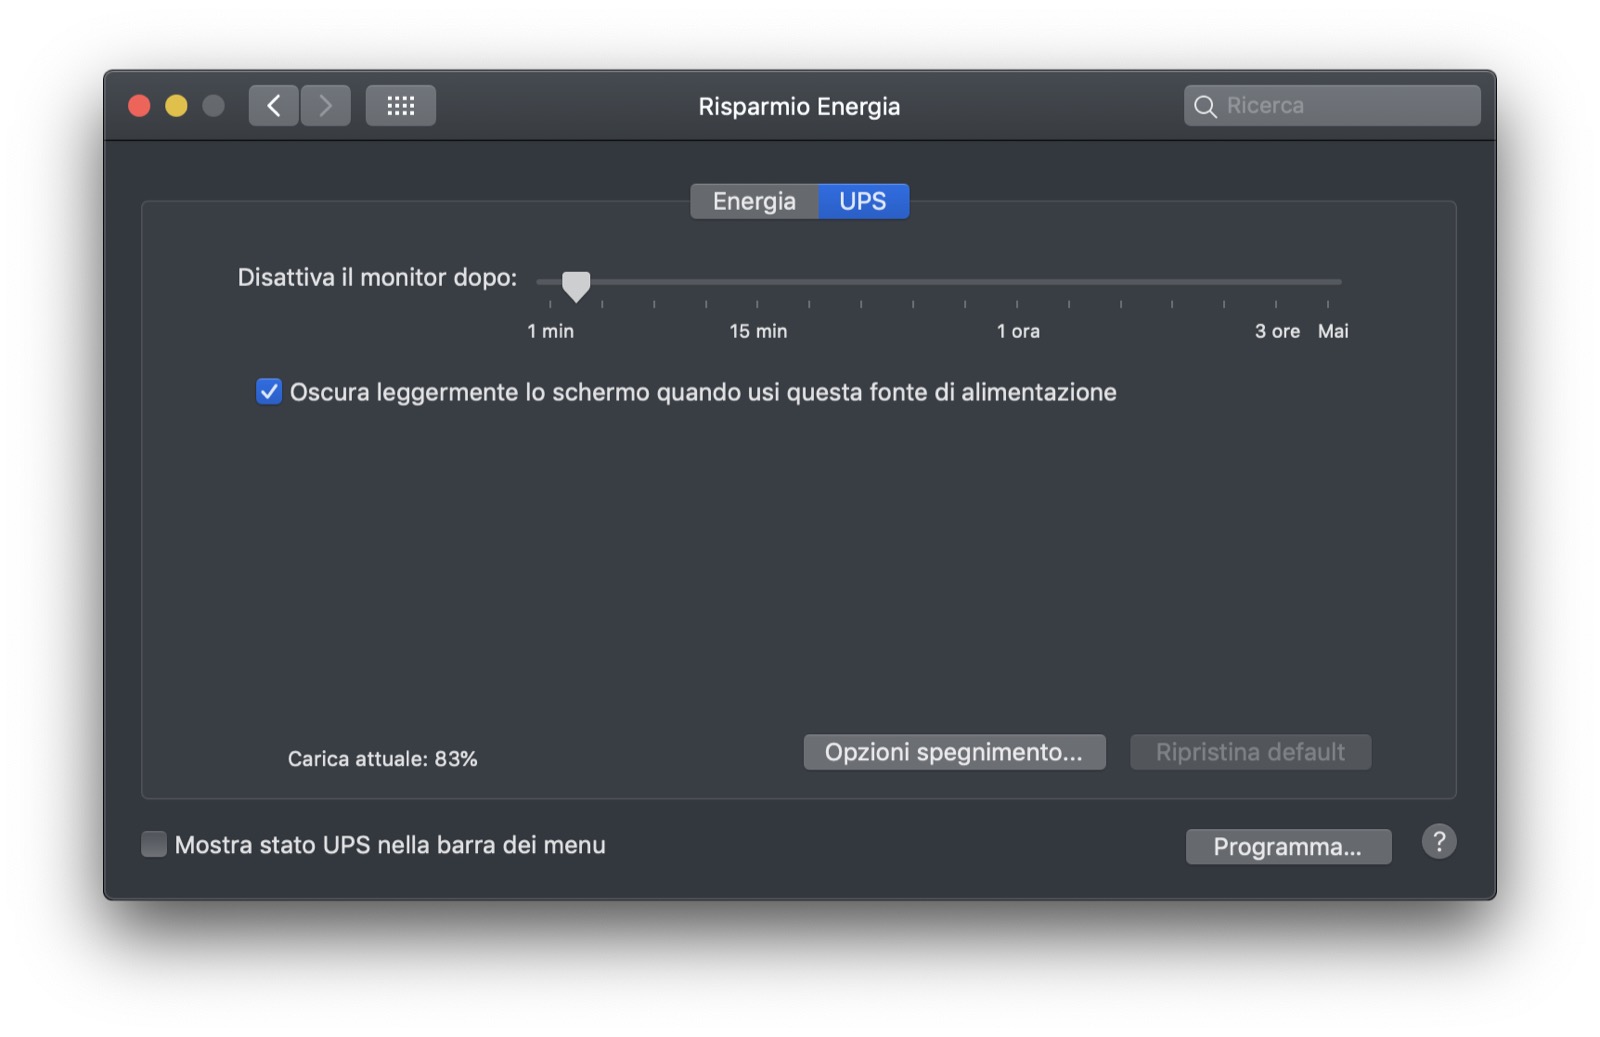Set monitor sleep slider to Mai
The image size is (1600, 1037).
tap(1328, 283)
